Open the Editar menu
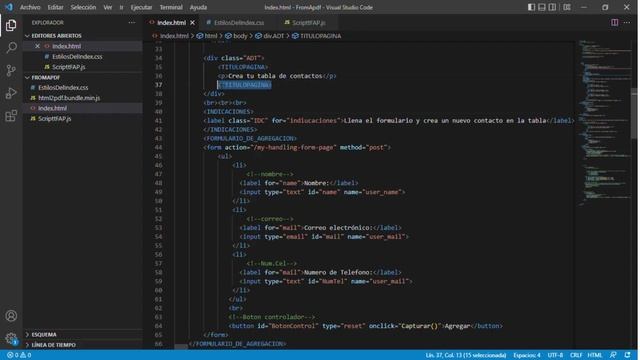The height and width of the screenshot is (360, 640). pyautogui.click(x=55, y=7)
